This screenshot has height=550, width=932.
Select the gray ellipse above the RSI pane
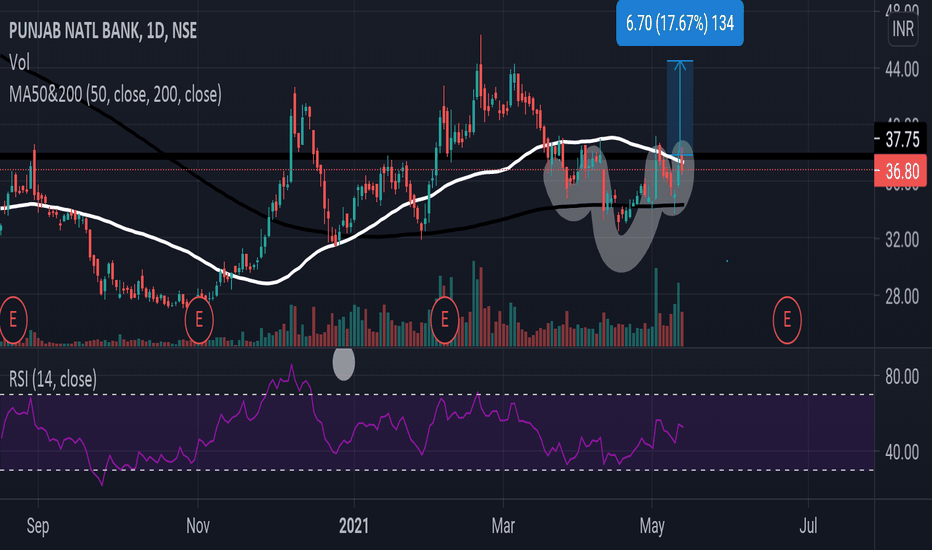point(343,363)
